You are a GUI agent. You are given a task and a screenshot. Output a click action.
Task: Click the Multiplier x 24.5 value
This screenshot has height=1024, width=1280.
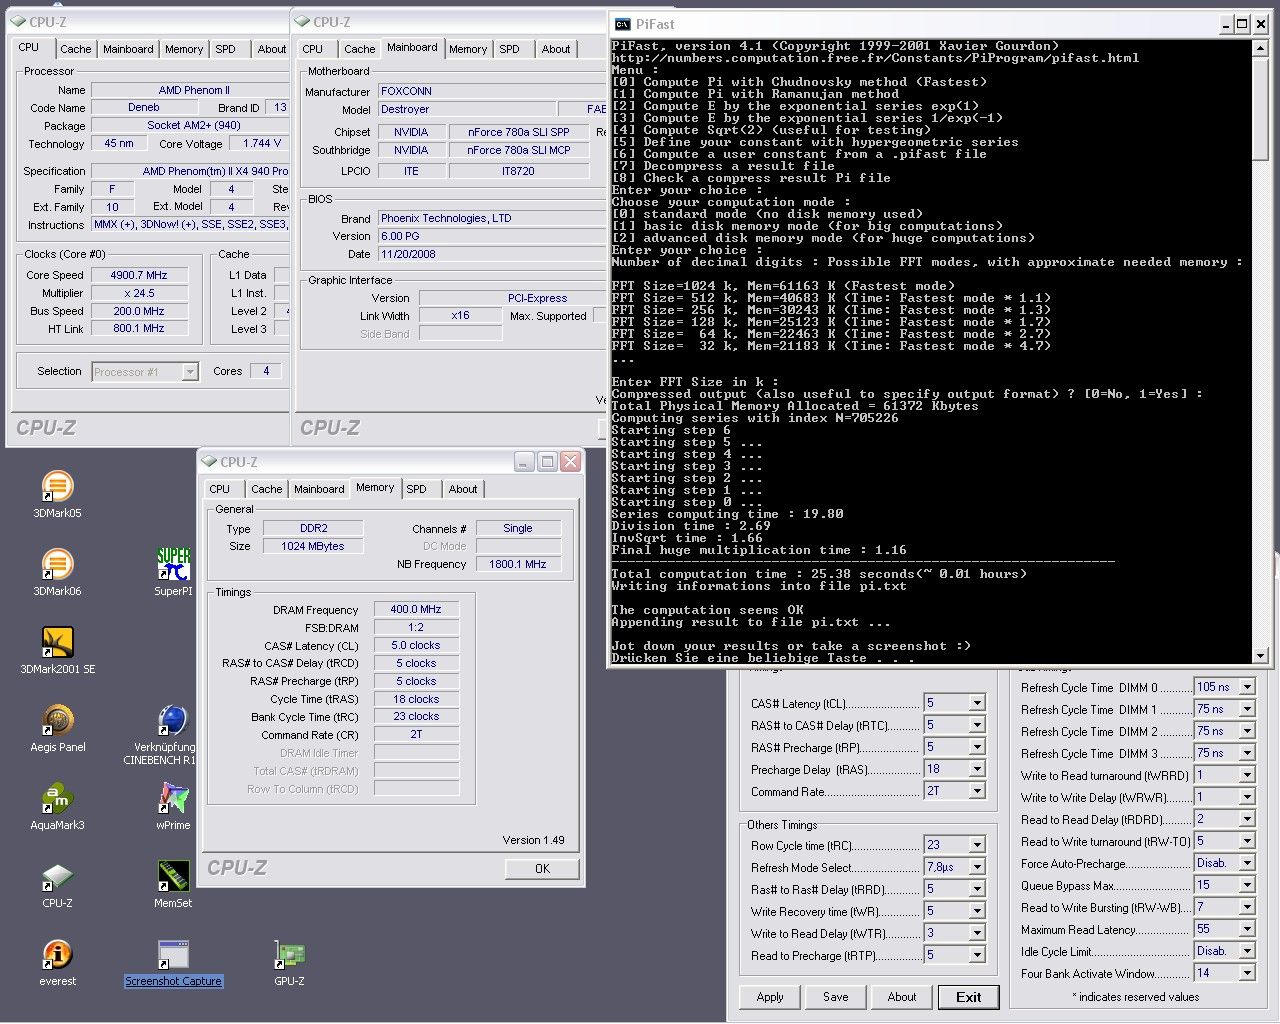click(x=139, y=293)
